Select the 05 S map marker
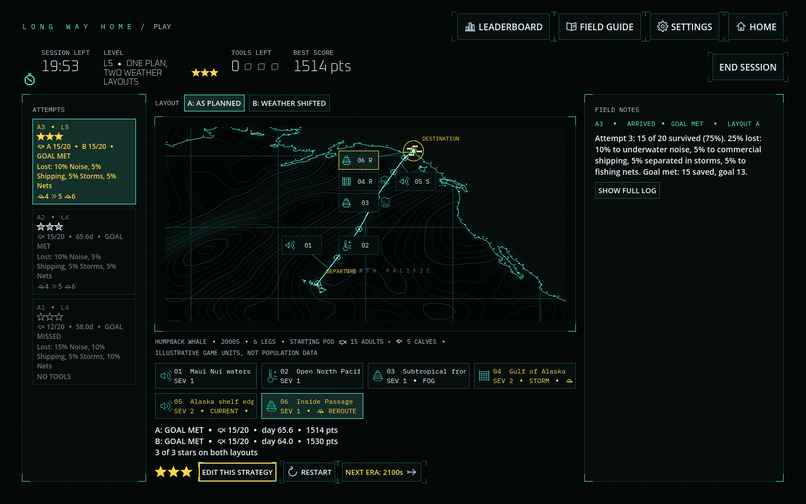Viewport: 806px width, 504px height. [415, 182]
